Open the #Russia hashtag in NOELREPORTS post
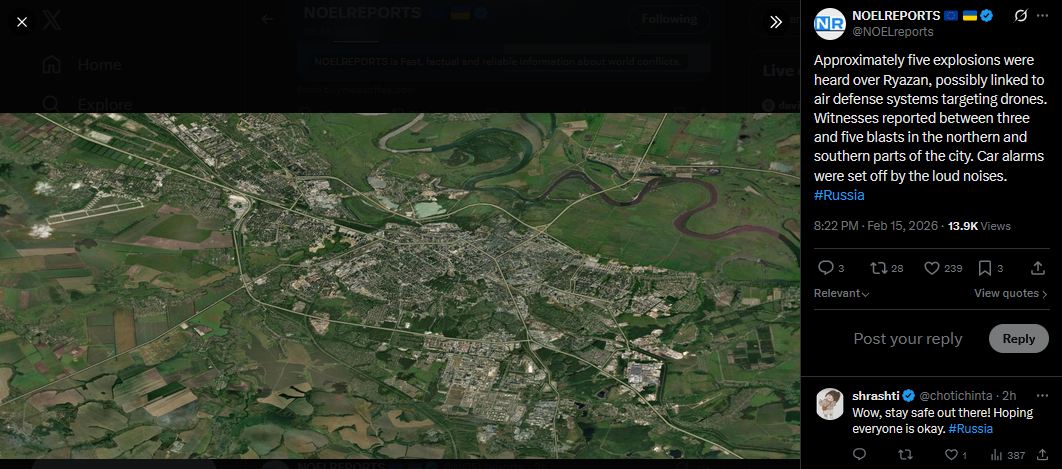The height and width of the screenshot is (469, 1062). [838, 195]
